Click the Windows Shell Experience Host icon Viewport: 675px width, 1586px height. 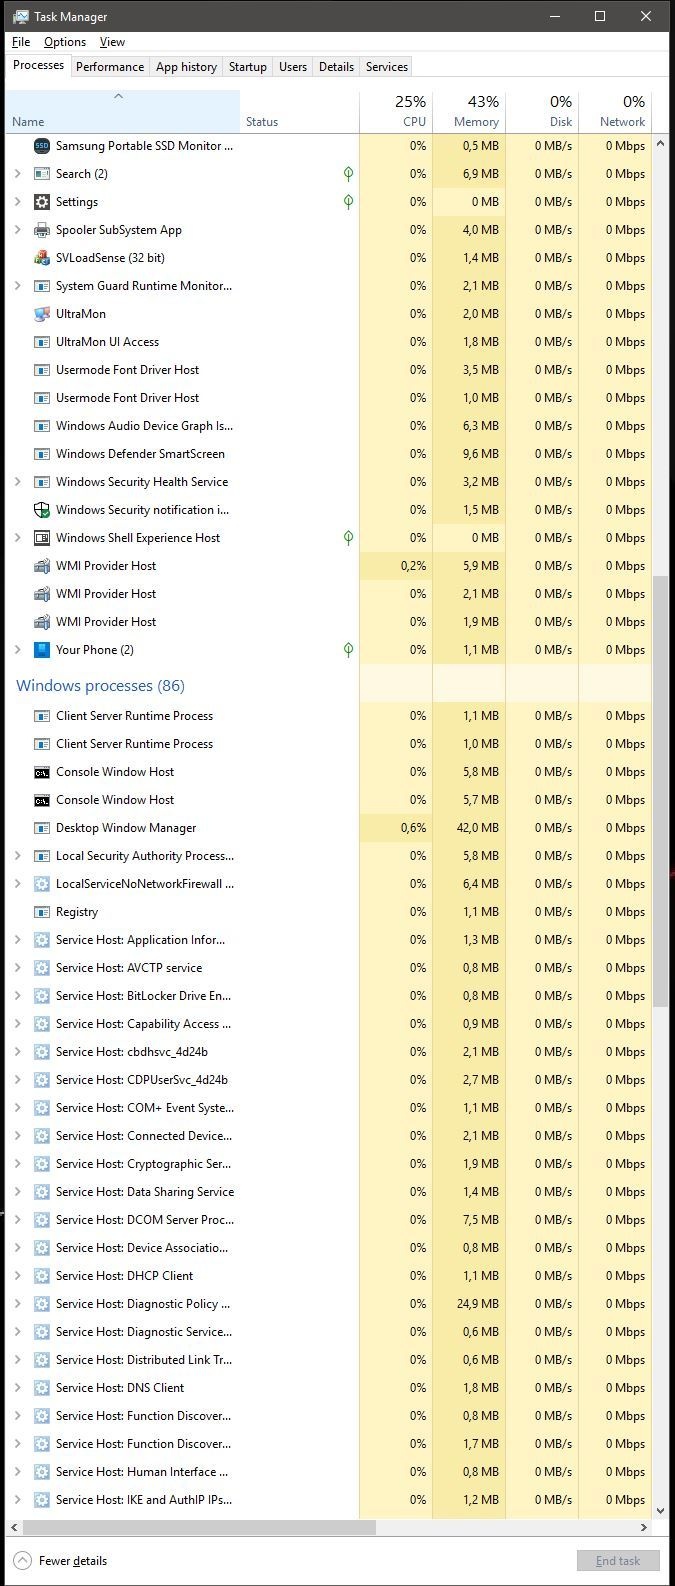(x=42, y=537)
